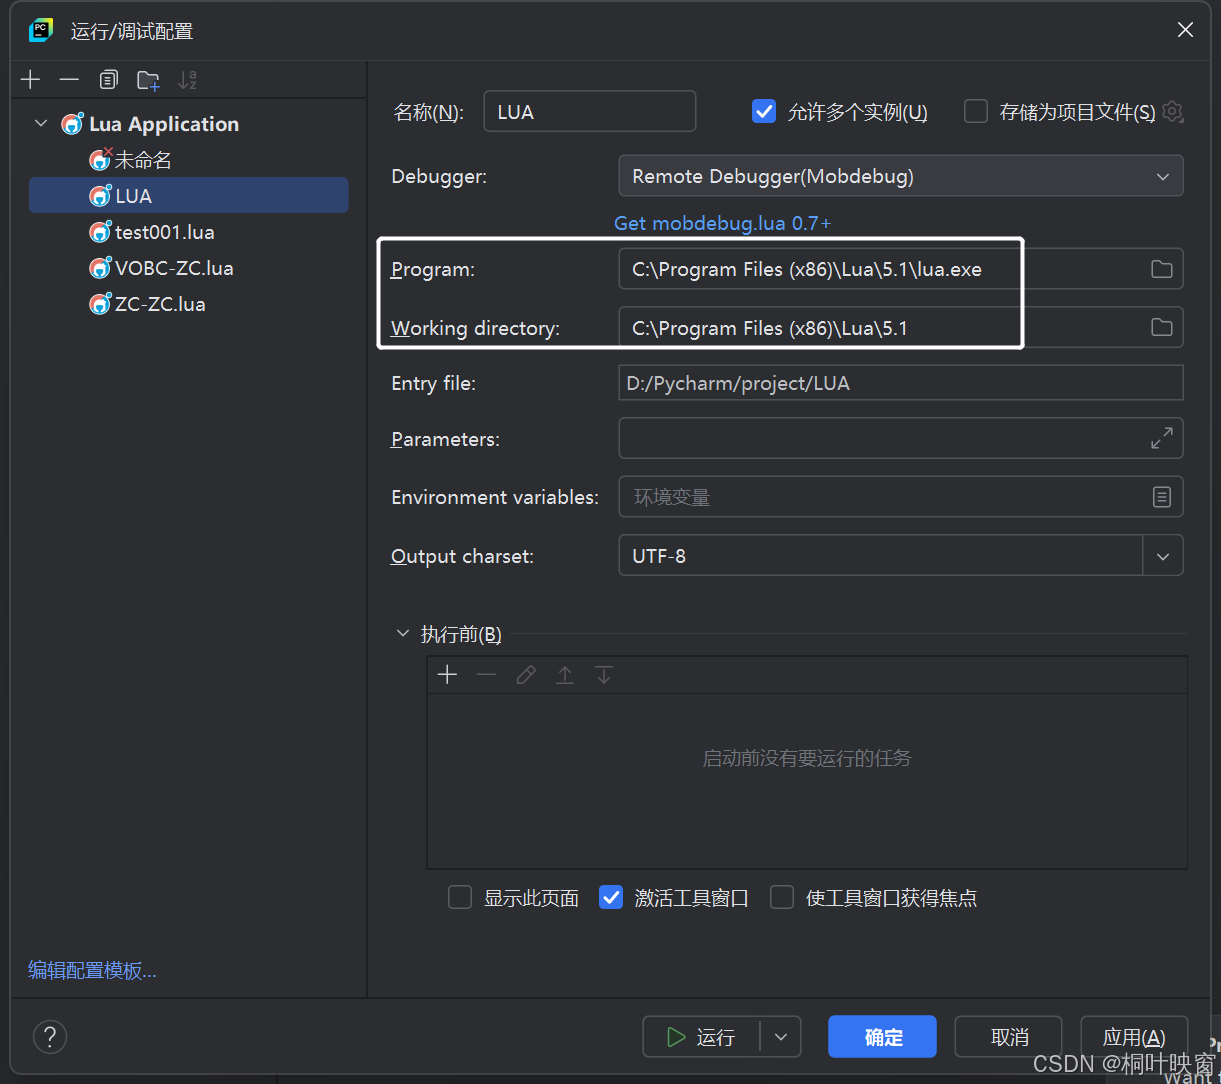Click the gear icon beside 存储为项目文件

coord(1173,112)
